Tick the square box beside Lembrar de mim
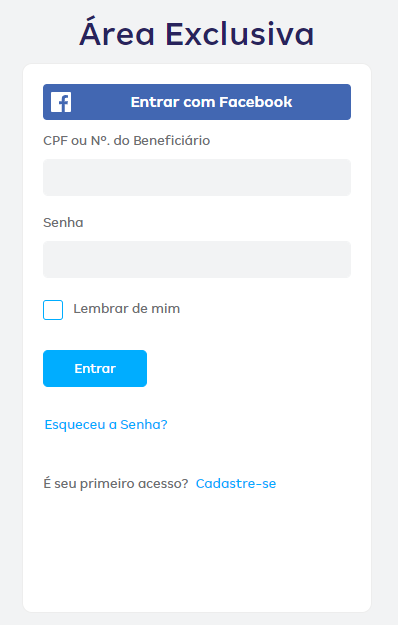This screenshot has width=398, height=625. 53,310
